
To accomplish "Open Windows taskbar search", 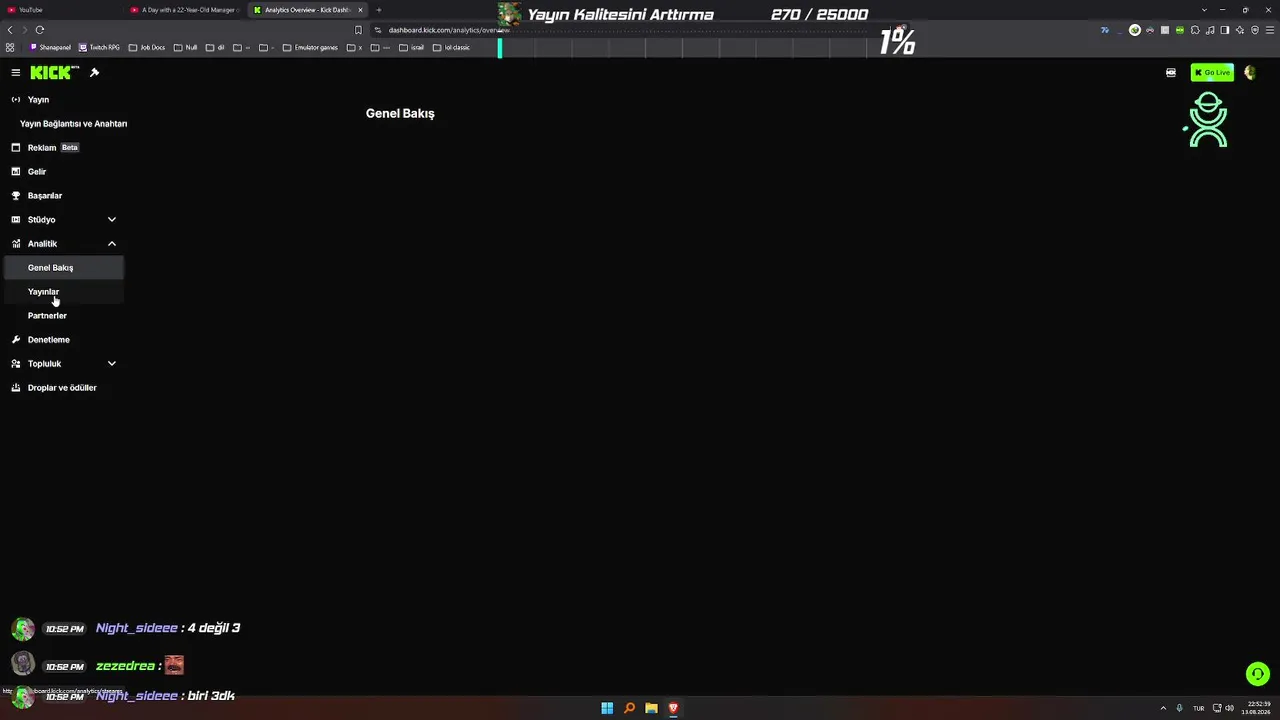I will point(629,708).
